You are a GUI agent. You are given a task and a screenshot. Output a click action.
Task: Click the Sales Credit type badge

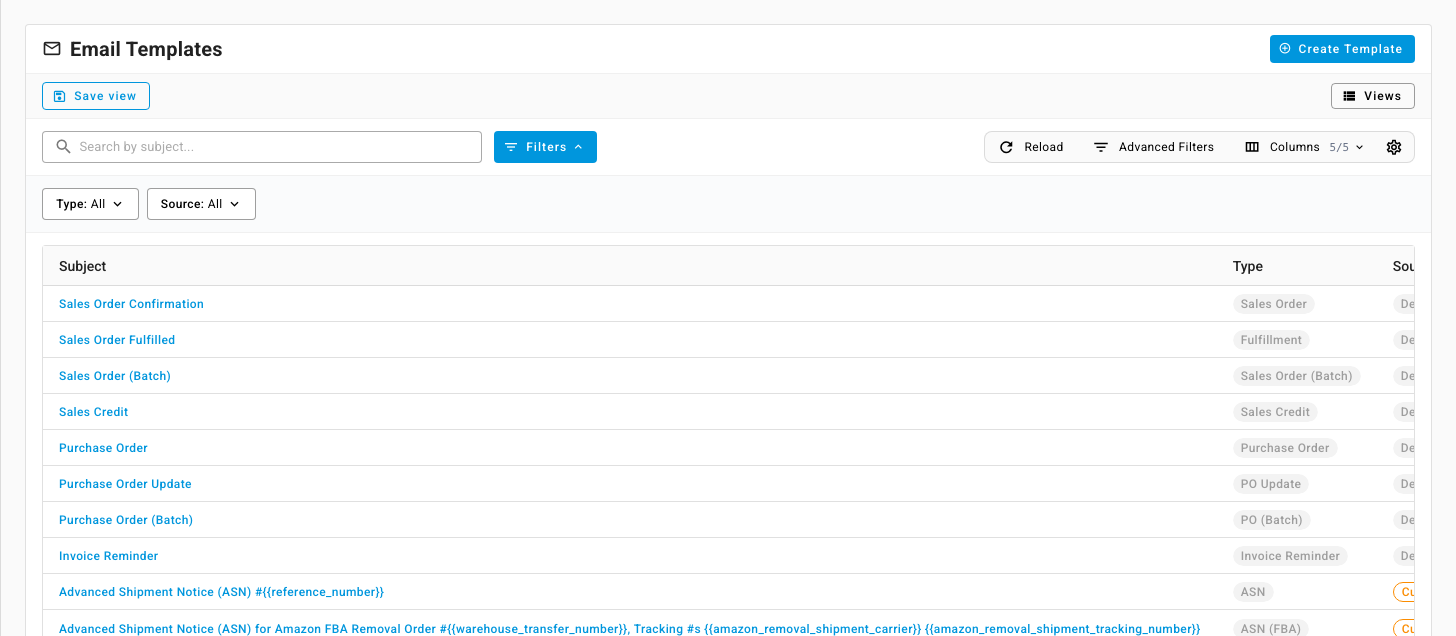1275,412
